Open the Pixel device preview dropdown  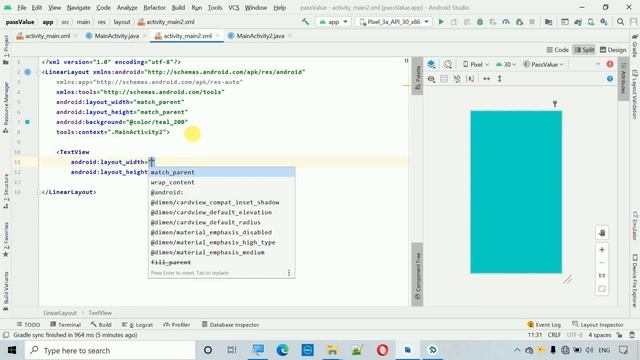[x=476, y=64]
